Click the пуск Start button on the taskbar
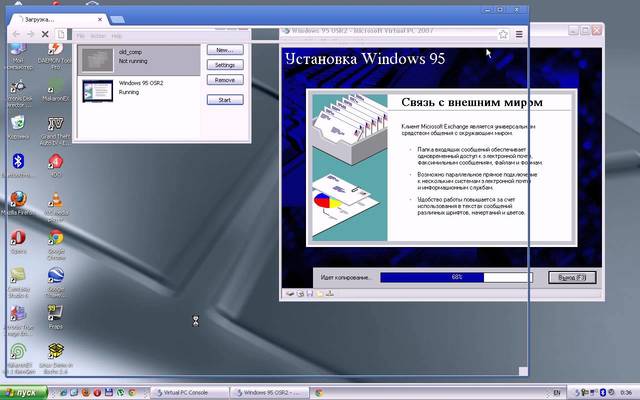Screen dimensions: 640x400 click(x=24, y=393)
